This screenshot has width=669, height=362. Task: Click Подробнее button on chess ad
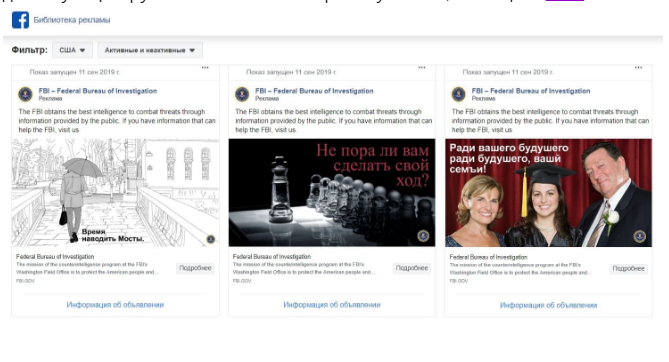[x=412, y=268]
